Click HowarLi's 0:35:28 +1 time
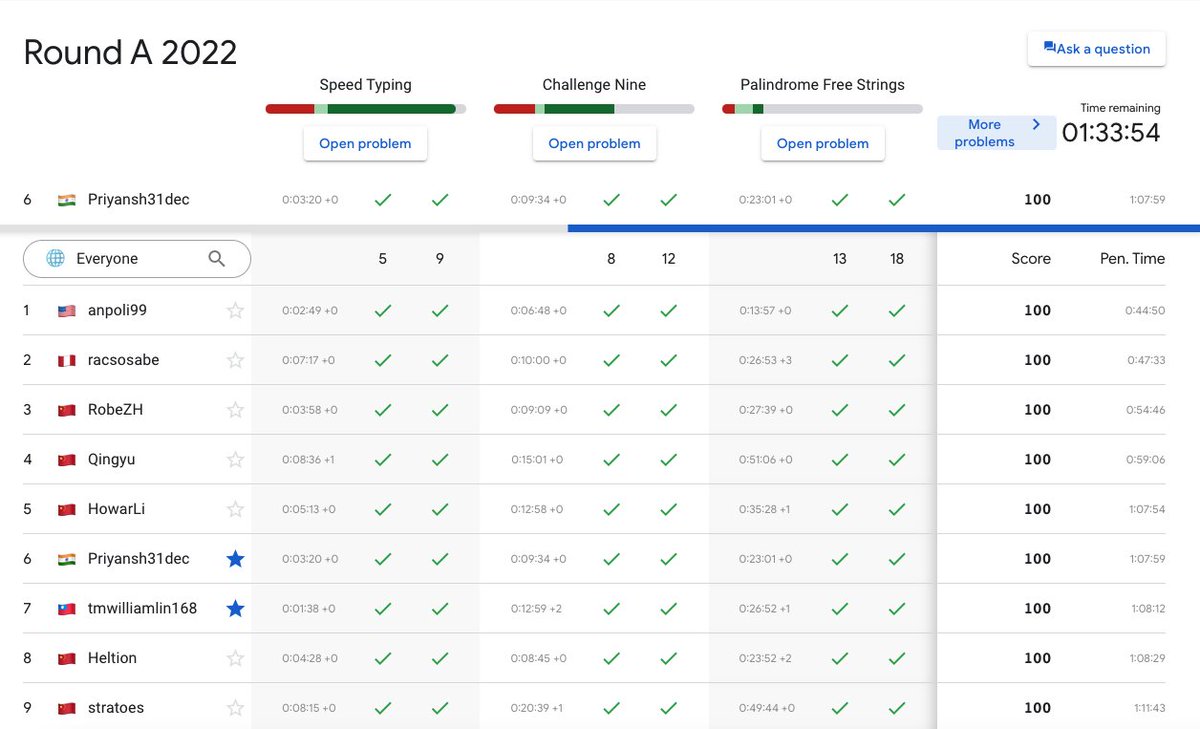Viewport: 1200px width, 729px height. pos(765,510)
